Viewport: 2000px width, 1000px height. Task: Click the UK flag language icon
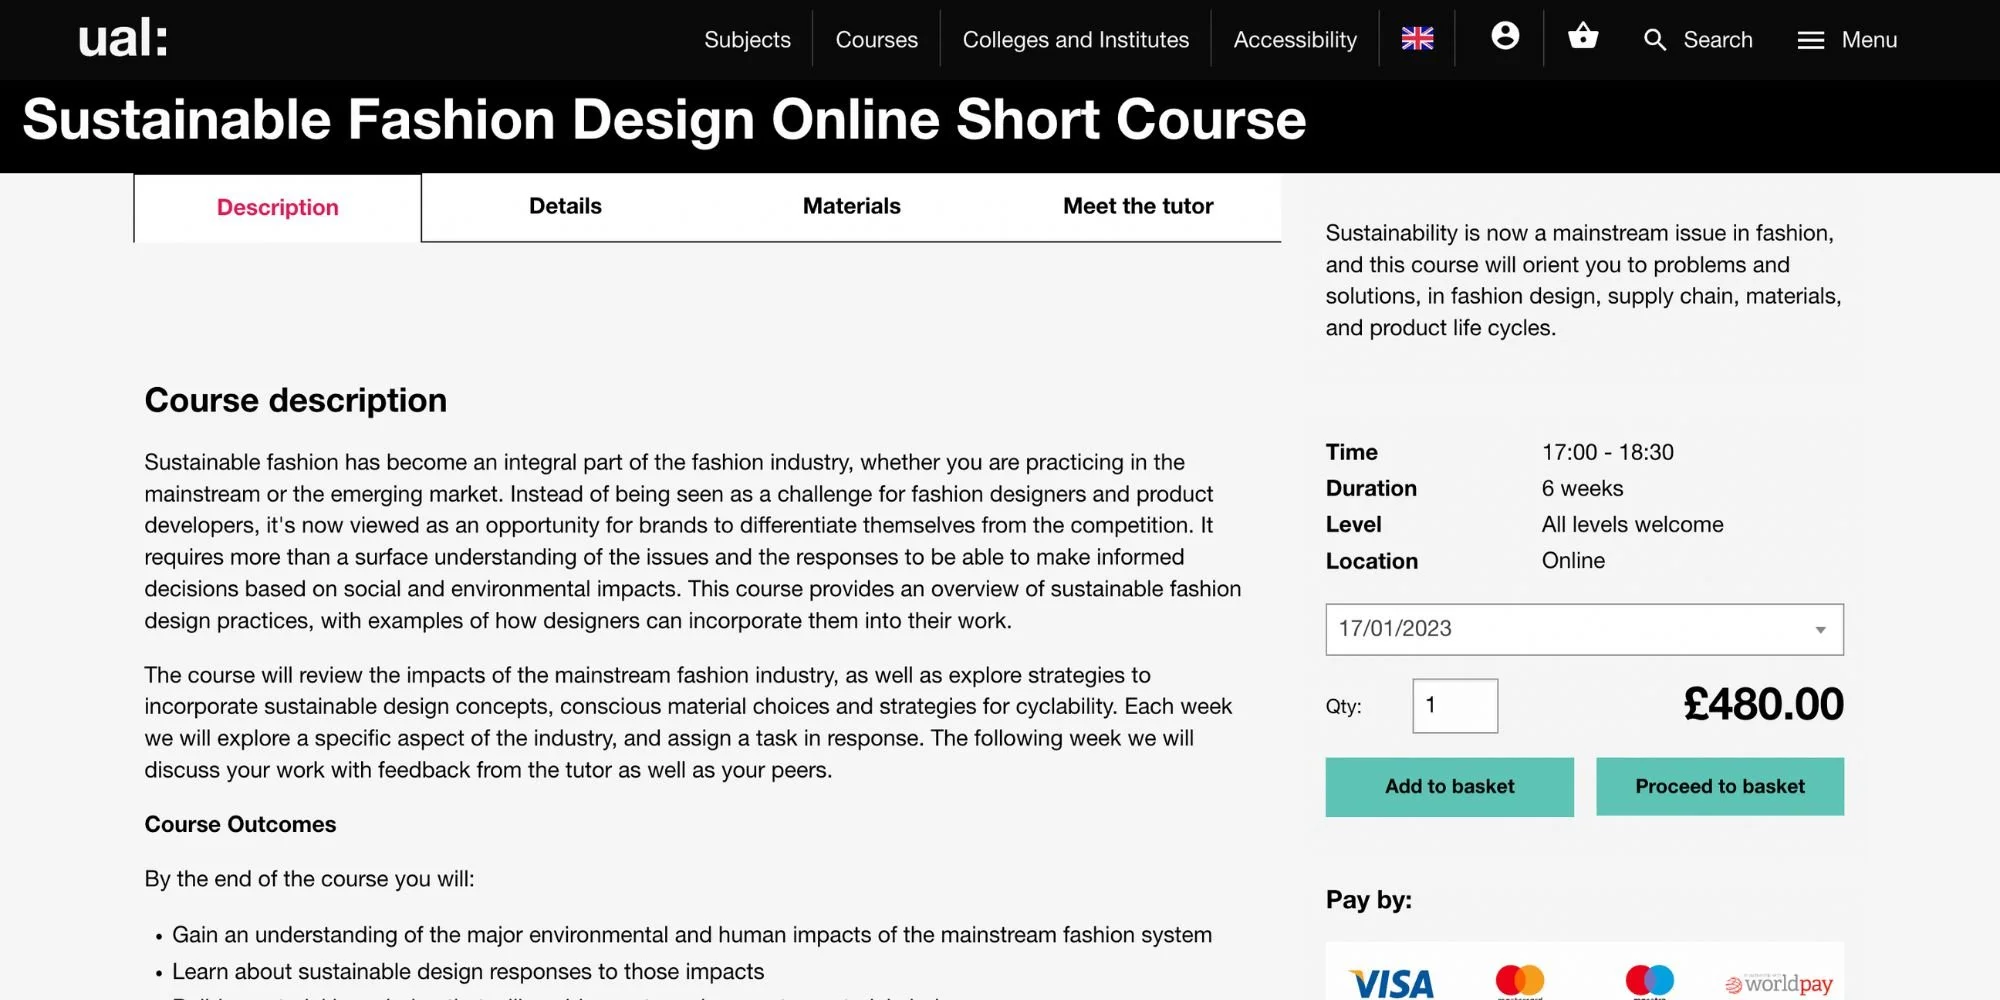pyautogui.click(x=1416, y=39)
